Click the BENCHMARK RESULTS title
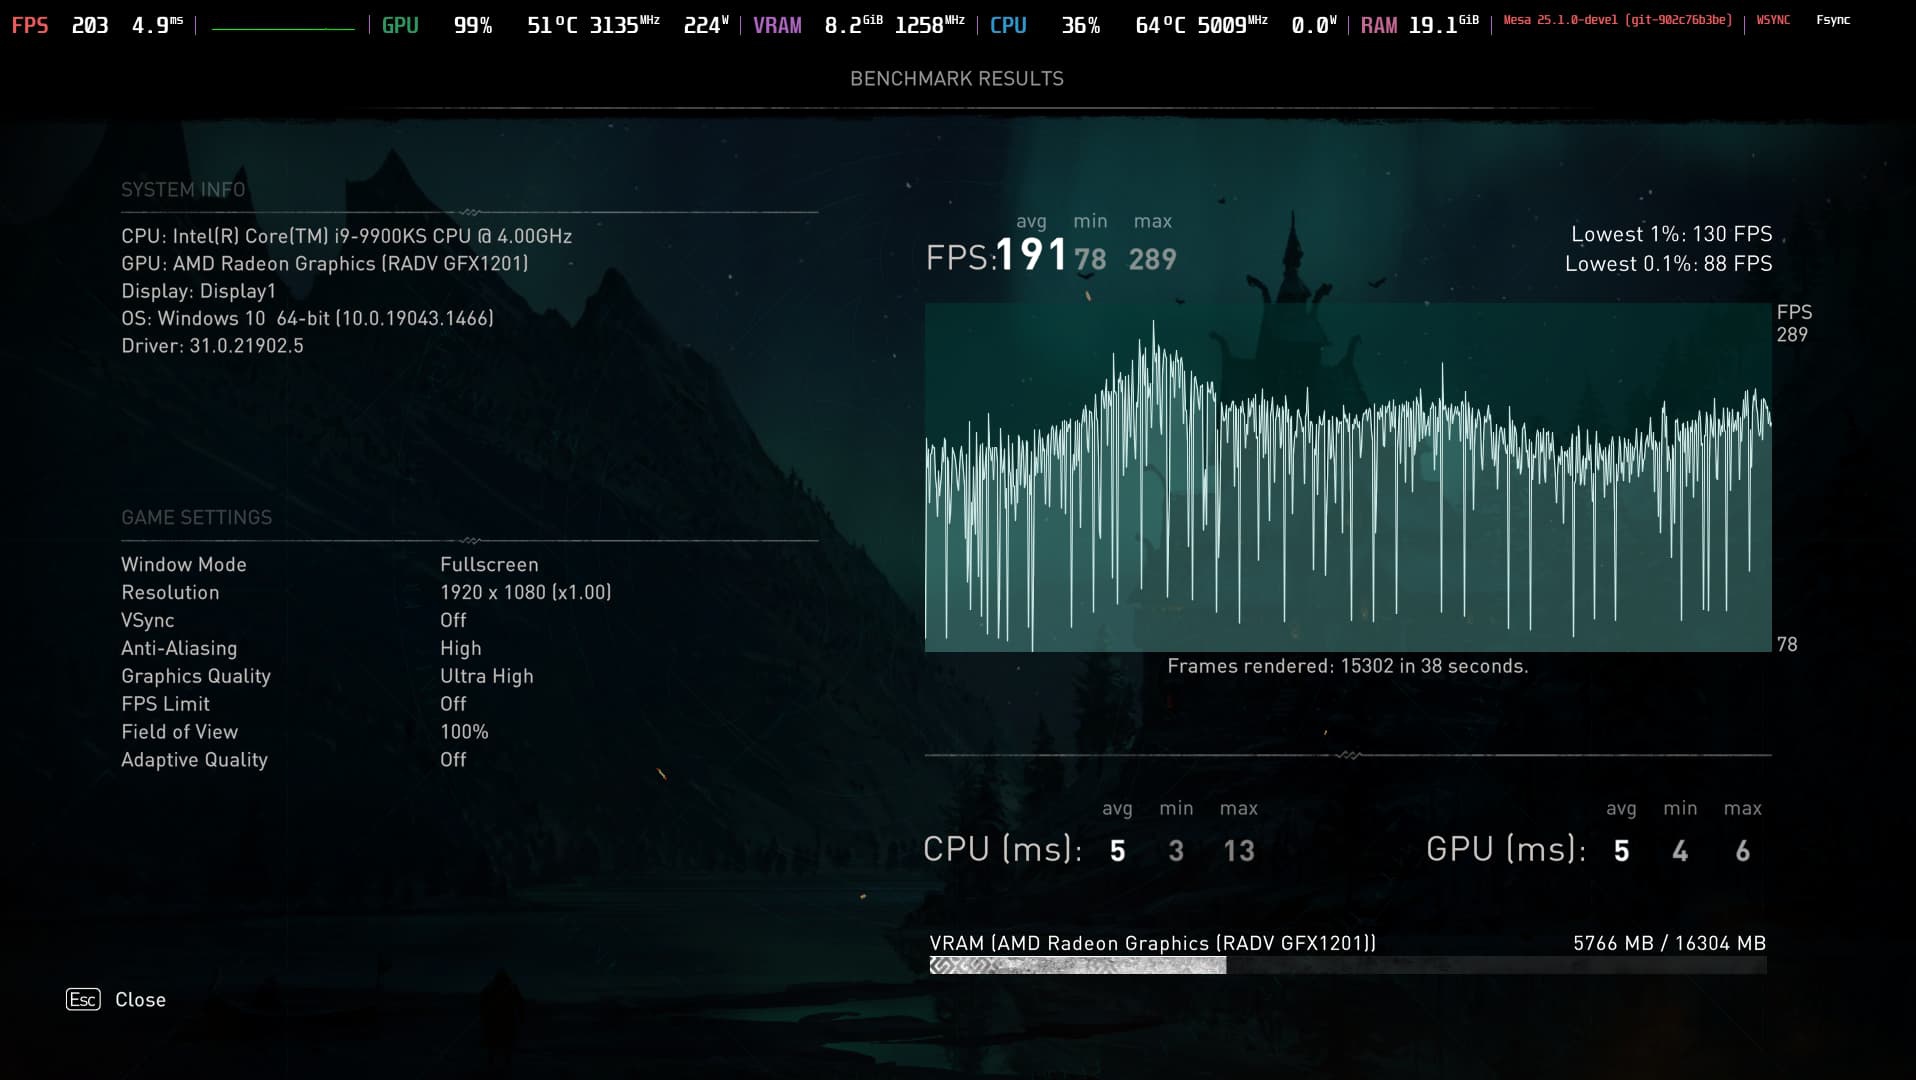The width and height of the screenshot is (1916, 1080). 956,79
